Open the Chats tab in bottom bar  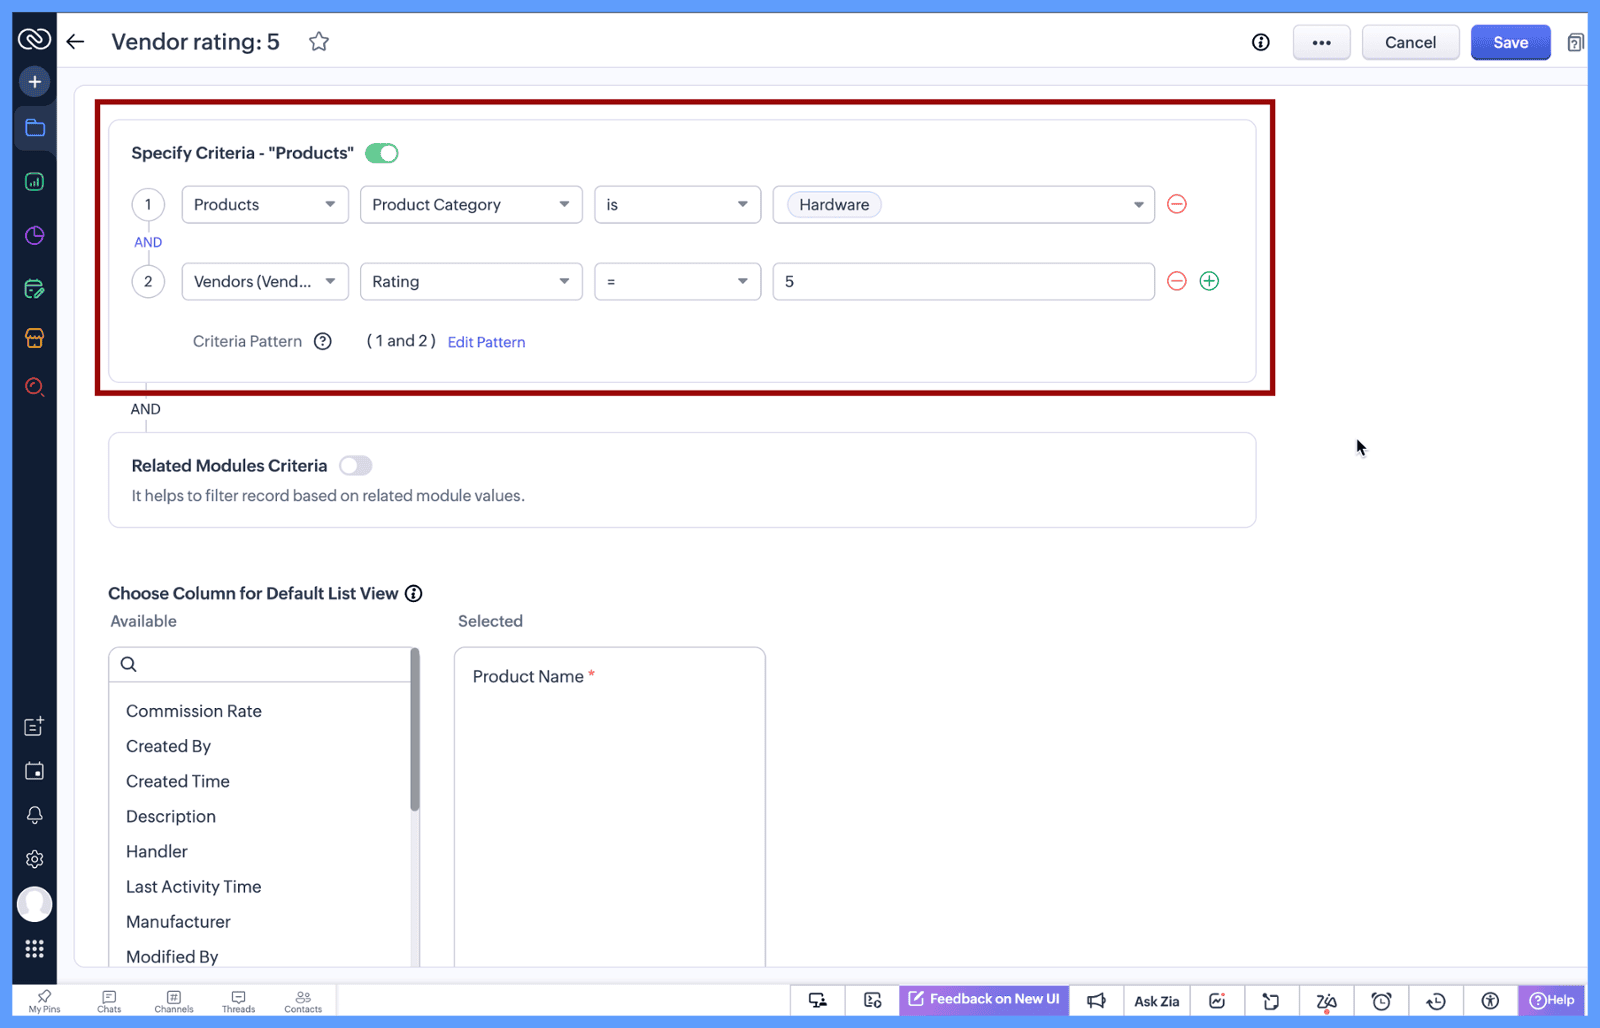pos(109,1001)
